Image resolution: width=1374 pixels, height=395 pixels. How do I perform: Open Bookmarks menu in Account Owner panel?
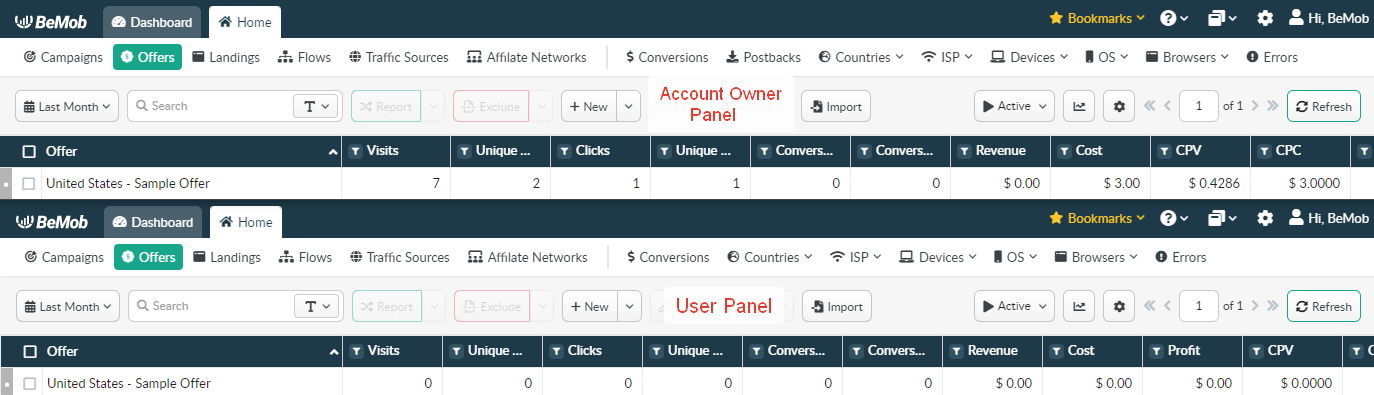coord(1097,18)
